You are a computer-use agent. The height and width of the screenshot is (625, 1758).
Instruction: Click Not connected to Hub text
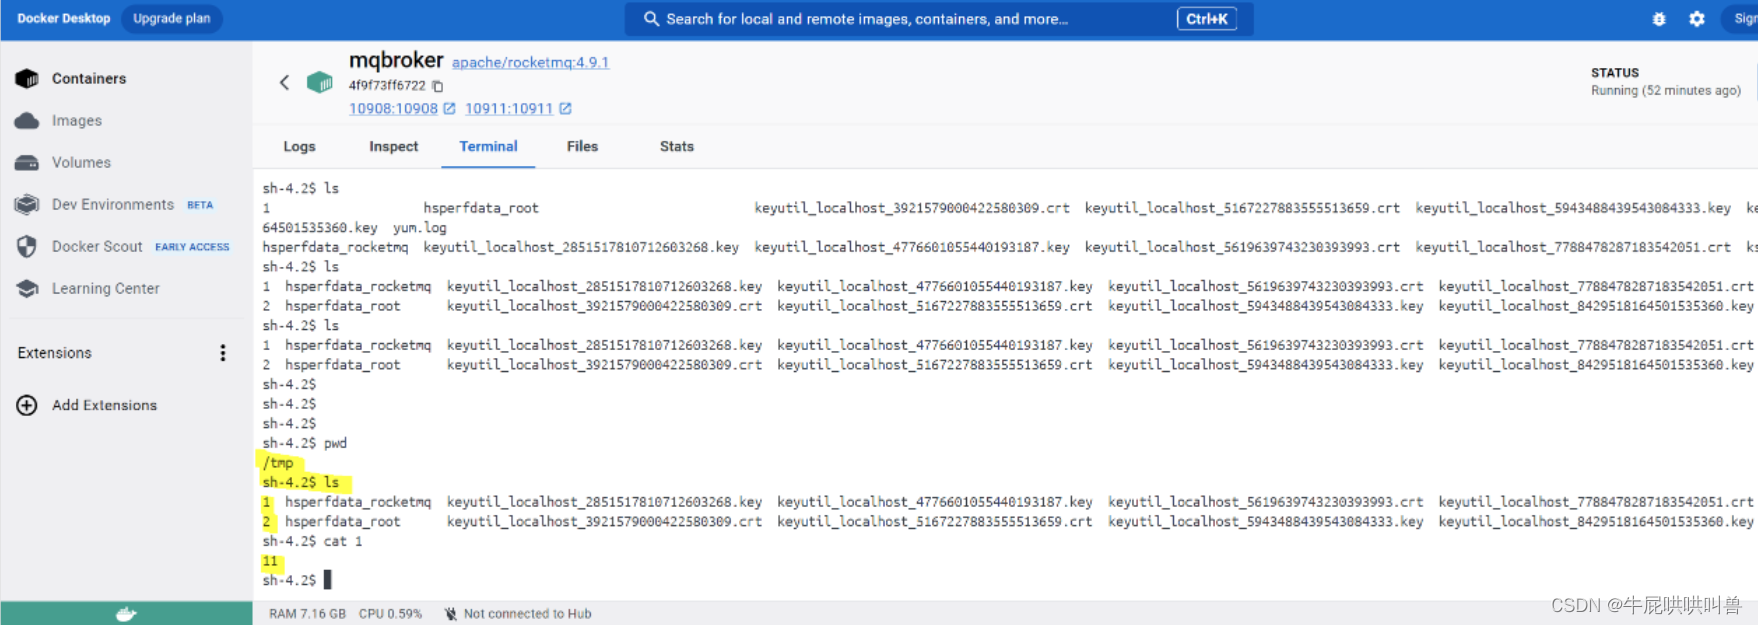point(527,614)
